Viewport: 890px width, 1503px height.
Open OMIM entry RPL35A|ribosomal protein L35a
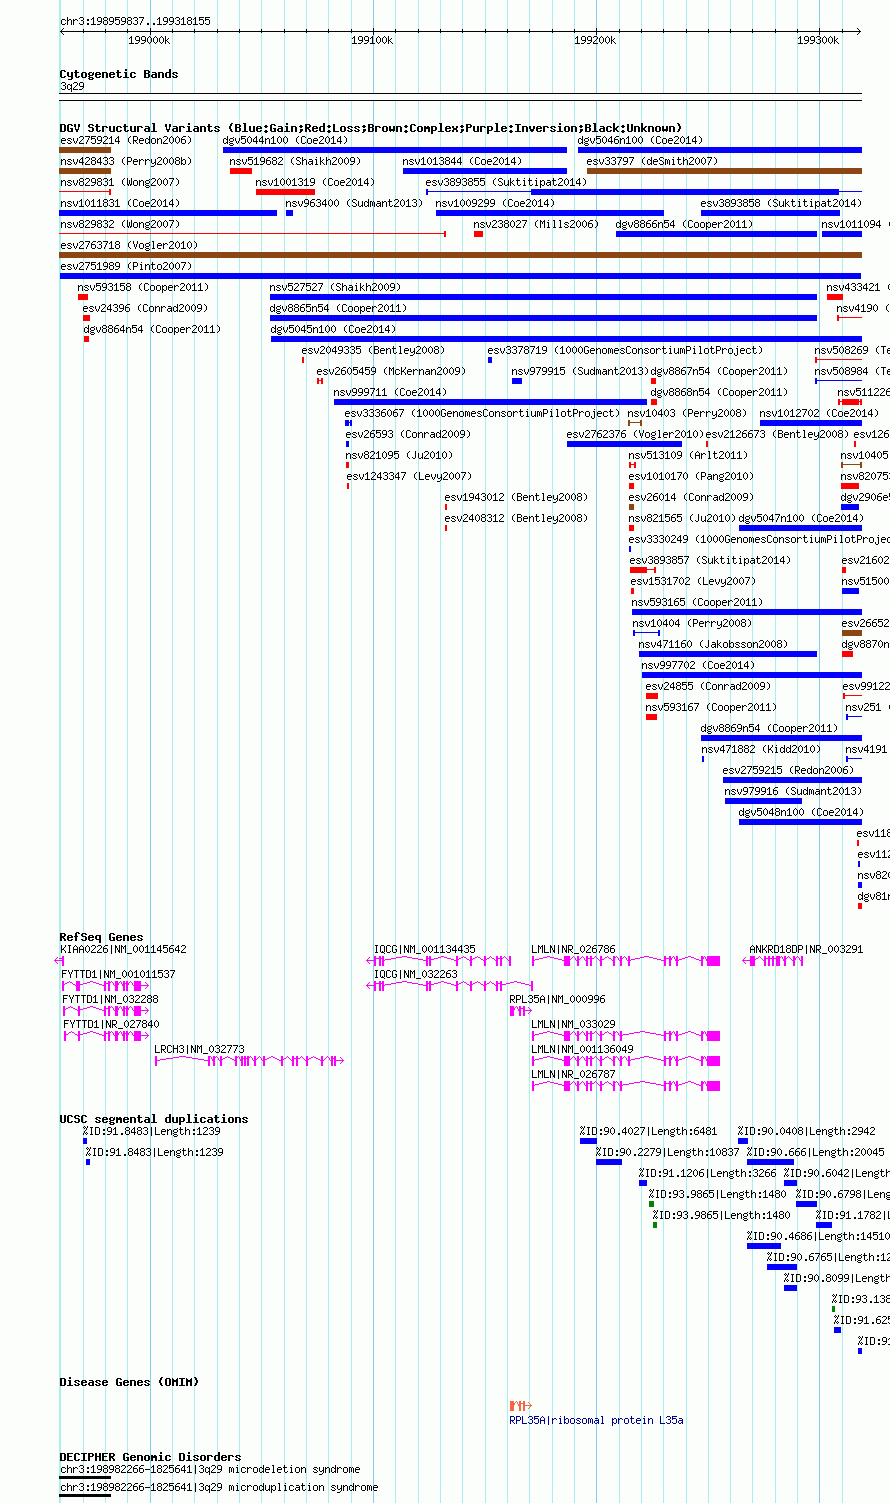[x=597, y=1420]
